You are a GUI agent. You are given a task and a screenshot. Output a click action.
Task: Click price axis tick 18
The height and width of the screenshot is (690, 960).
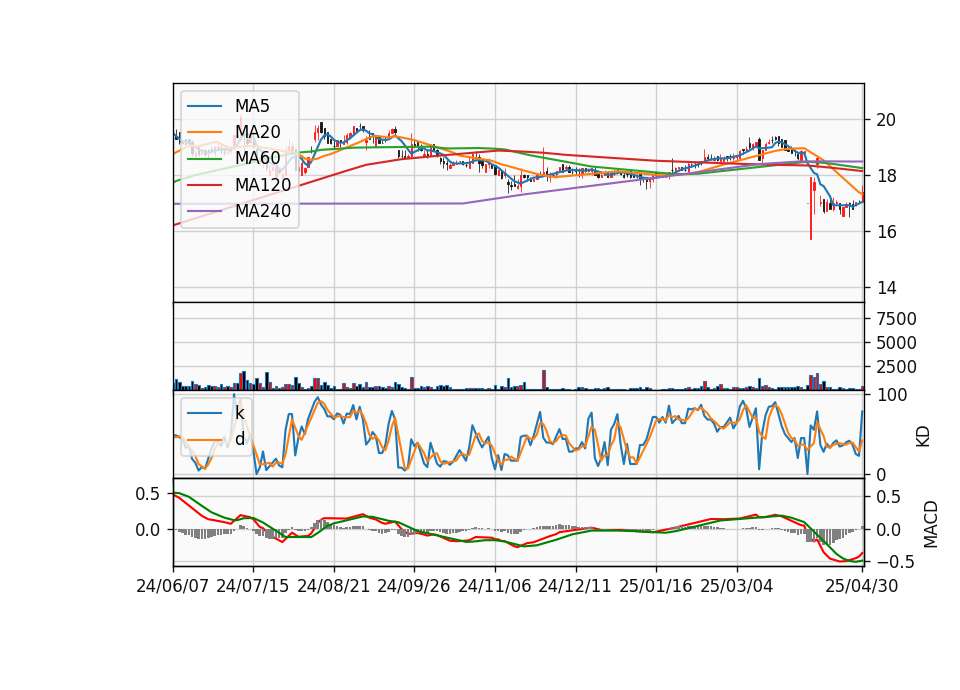886,176
